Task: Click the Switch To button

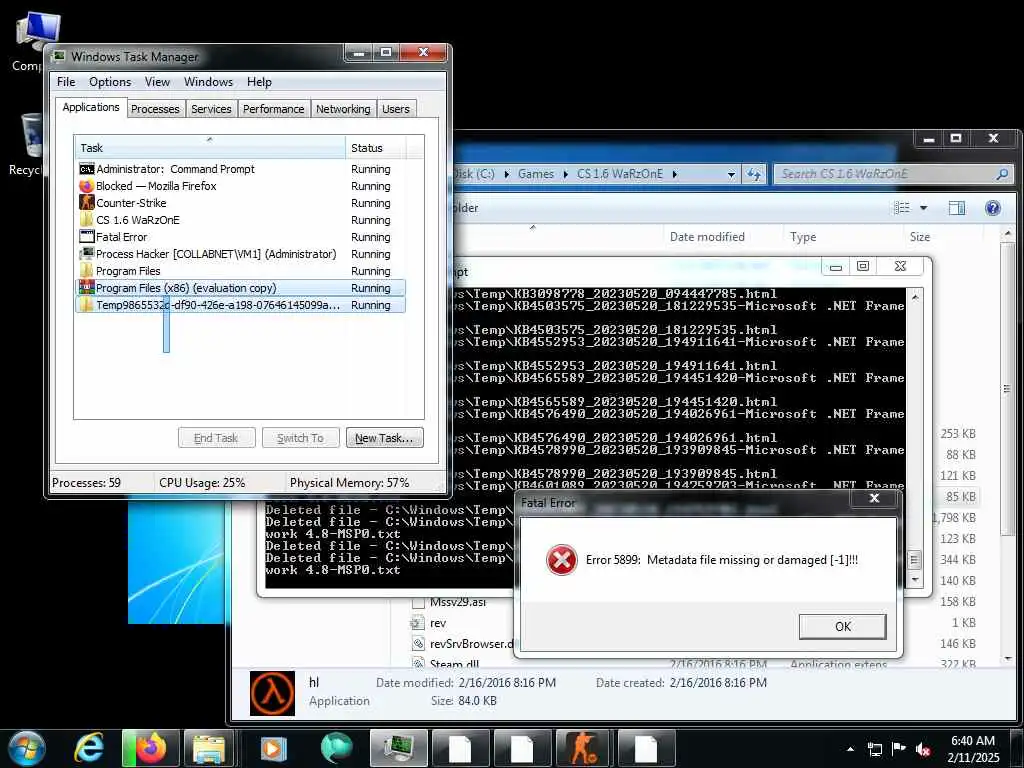Action: click(x=300, y=438)
